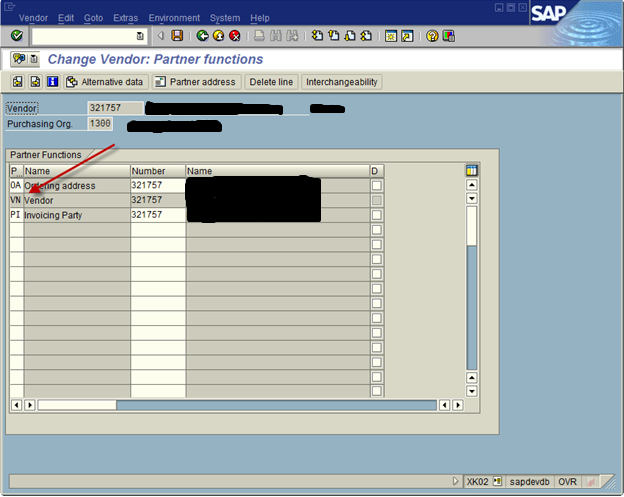The image size is (624, 497).
Task: Tick deletion checkbox for Invoicing Party row
Action: click(376, 215)
